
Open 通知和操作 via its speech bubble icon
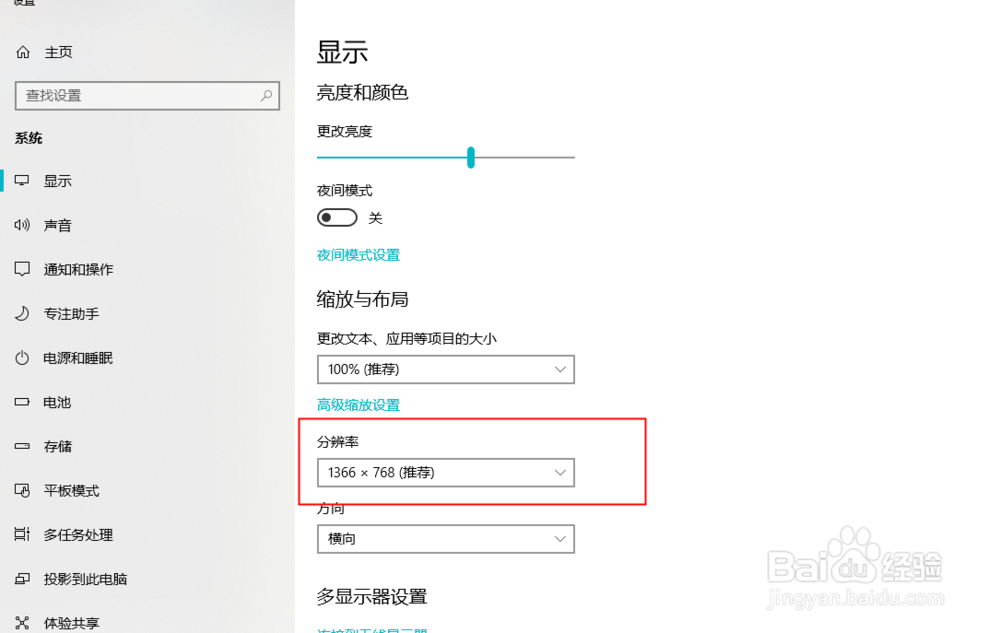[x=22, y=269]
